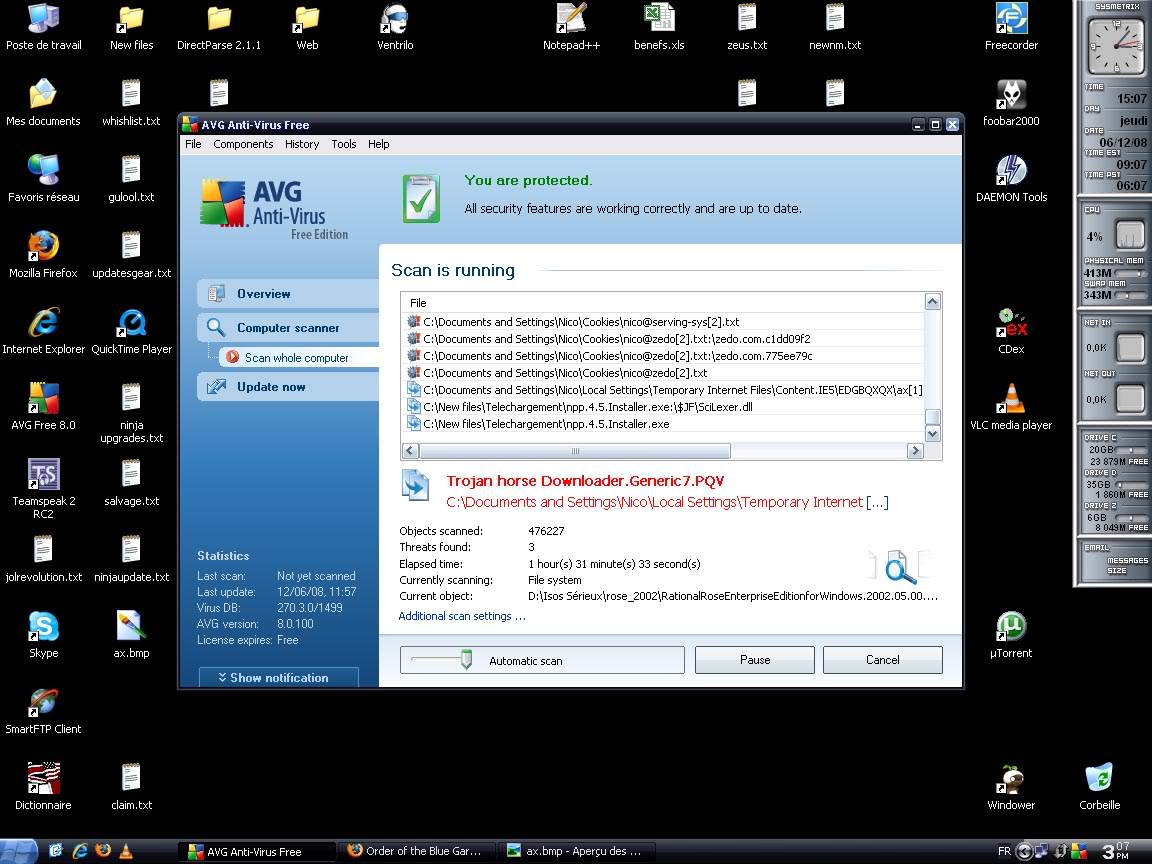
Task: Open the History menu
Action: click(x=302, y=144)
